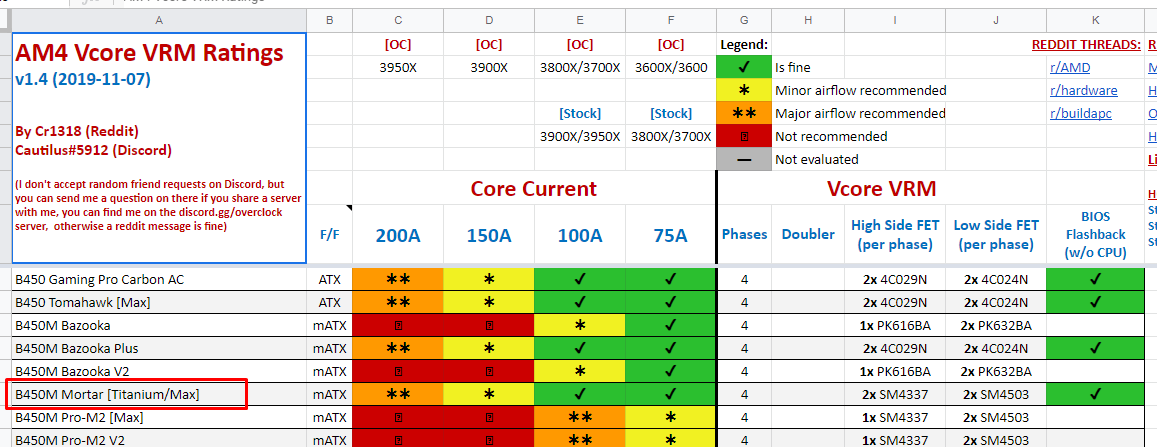Select the B450M Bazooka V2 row name

[159, 371]
